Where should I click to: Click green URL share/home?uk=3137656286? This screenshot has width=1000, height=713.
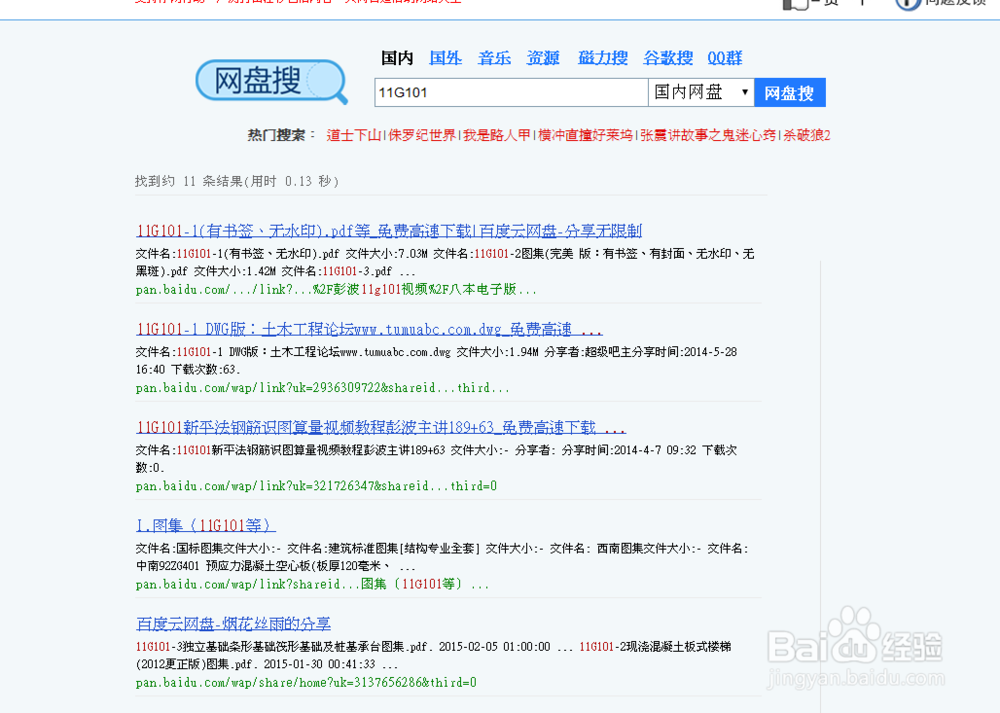tap(306, 682)
